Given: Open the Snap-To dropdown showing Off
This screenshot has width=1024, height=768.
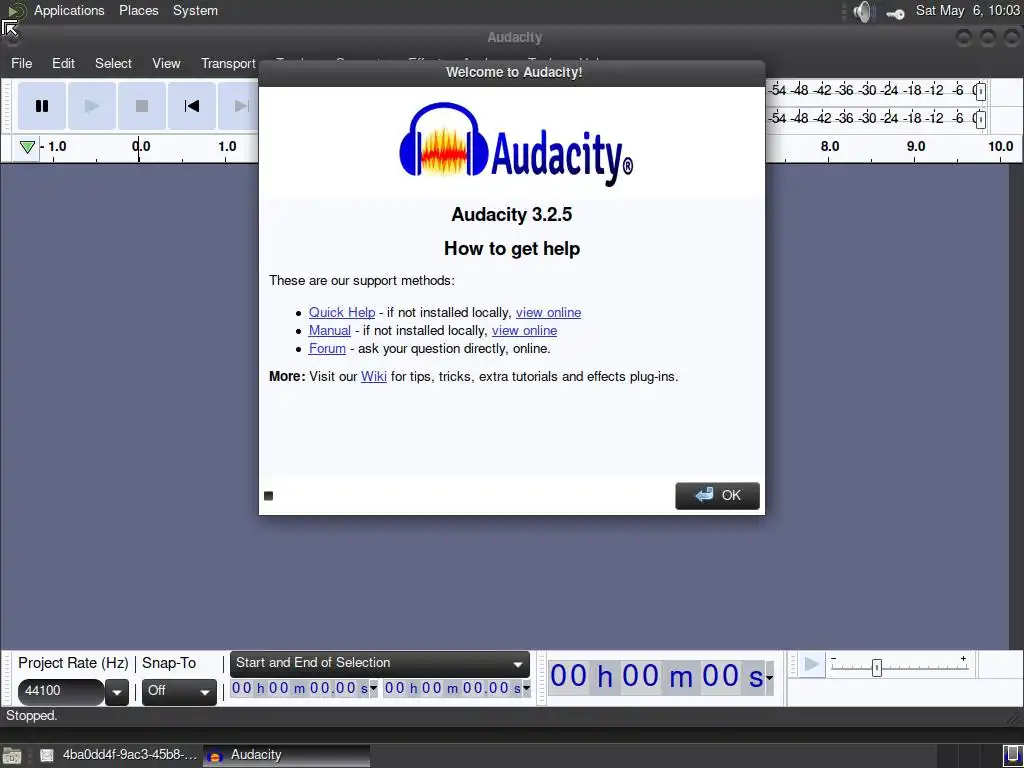Looking at the screenshot, I should [x=179, y=692].
